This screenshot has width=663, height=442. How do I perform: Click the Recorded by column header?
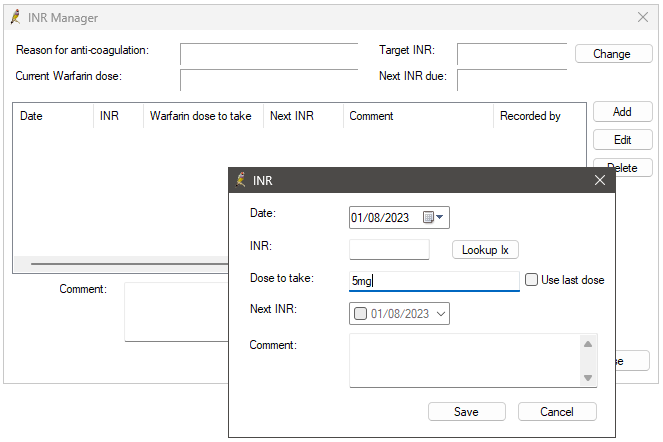click(540, 115)
